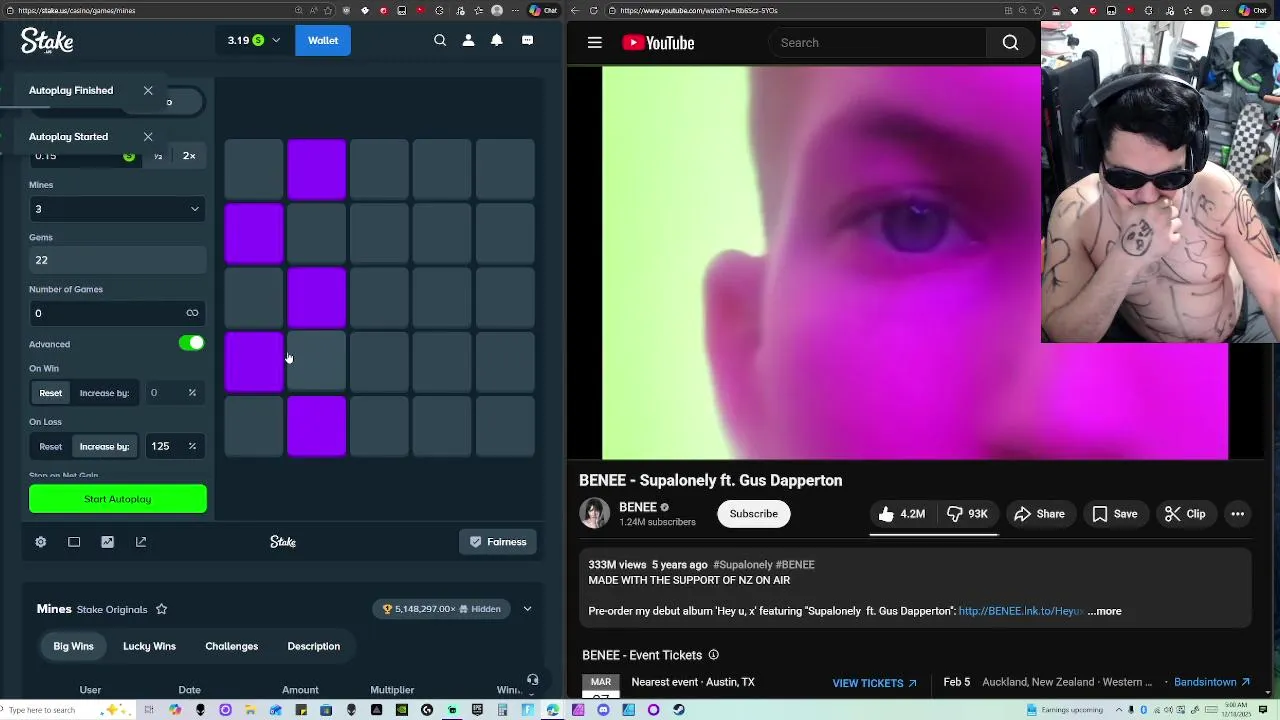
Task: Open live stats chart icon
Action: click(107, 542)
